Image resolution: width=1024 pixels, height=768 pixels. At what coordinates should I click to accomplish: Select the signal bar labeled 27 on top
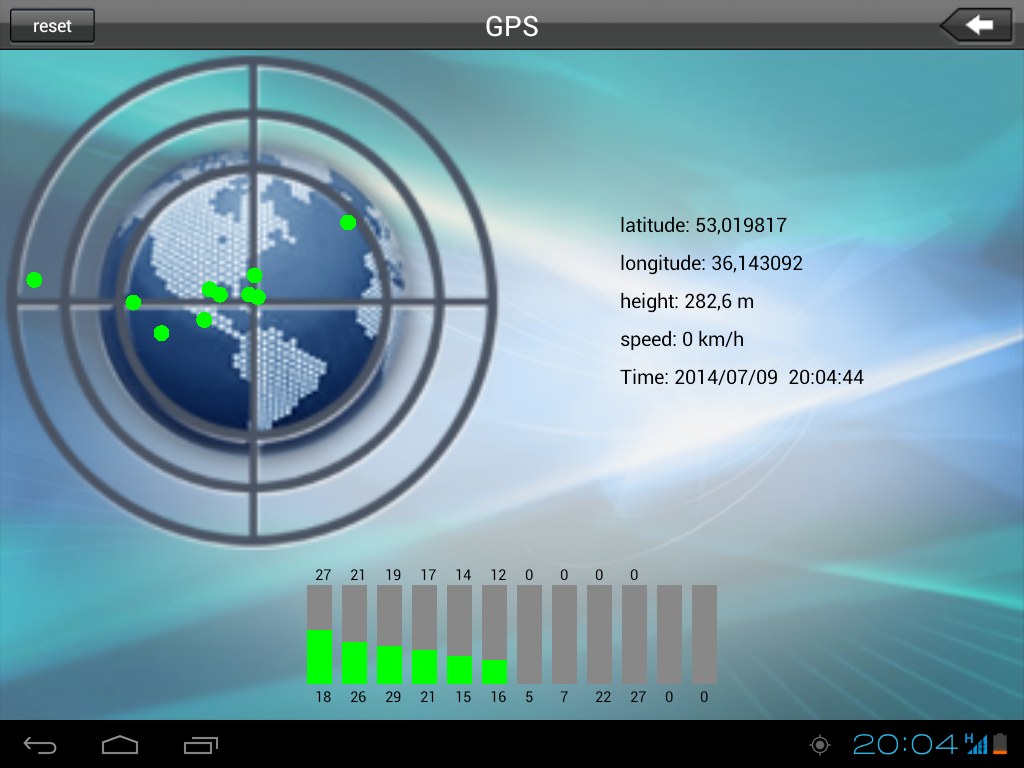pyautogui.click(x=319, y=634)
